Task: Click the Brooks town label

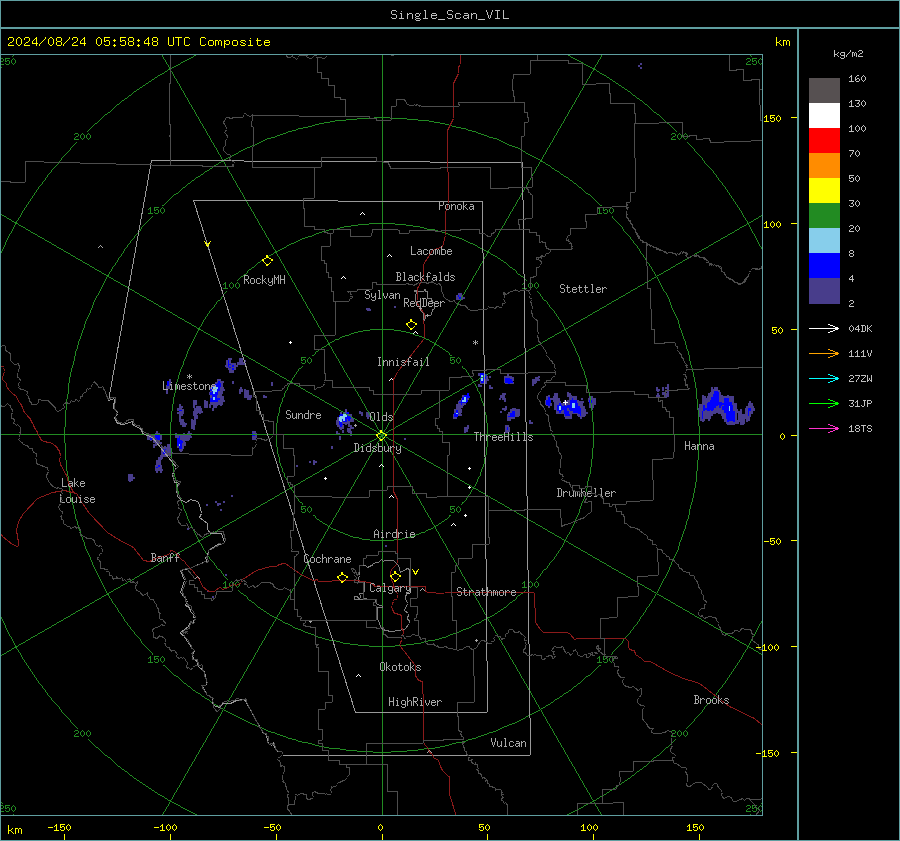Action: click(711, 700)
